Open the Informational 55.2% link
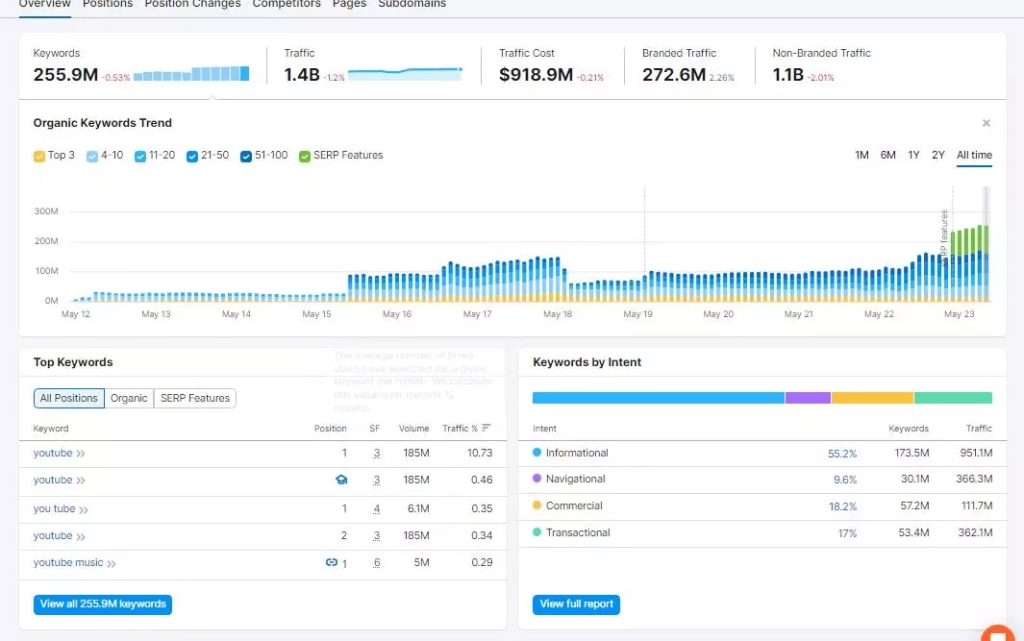1024x641 pixels. [842, 454]
